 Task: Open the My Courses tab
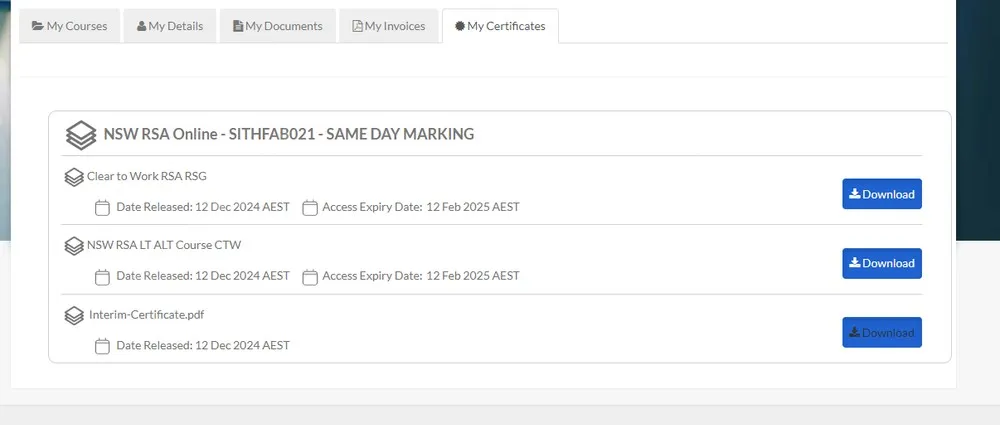click(69, 26)
